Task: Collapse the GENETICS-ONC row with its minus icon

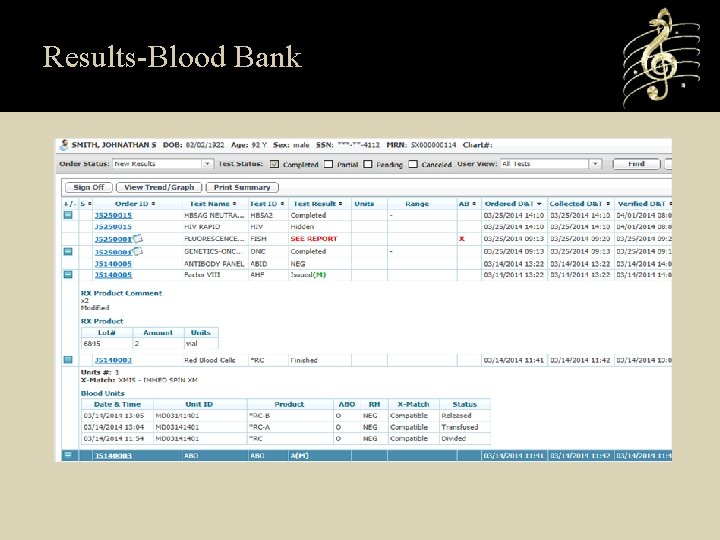Action: point(68,251)
